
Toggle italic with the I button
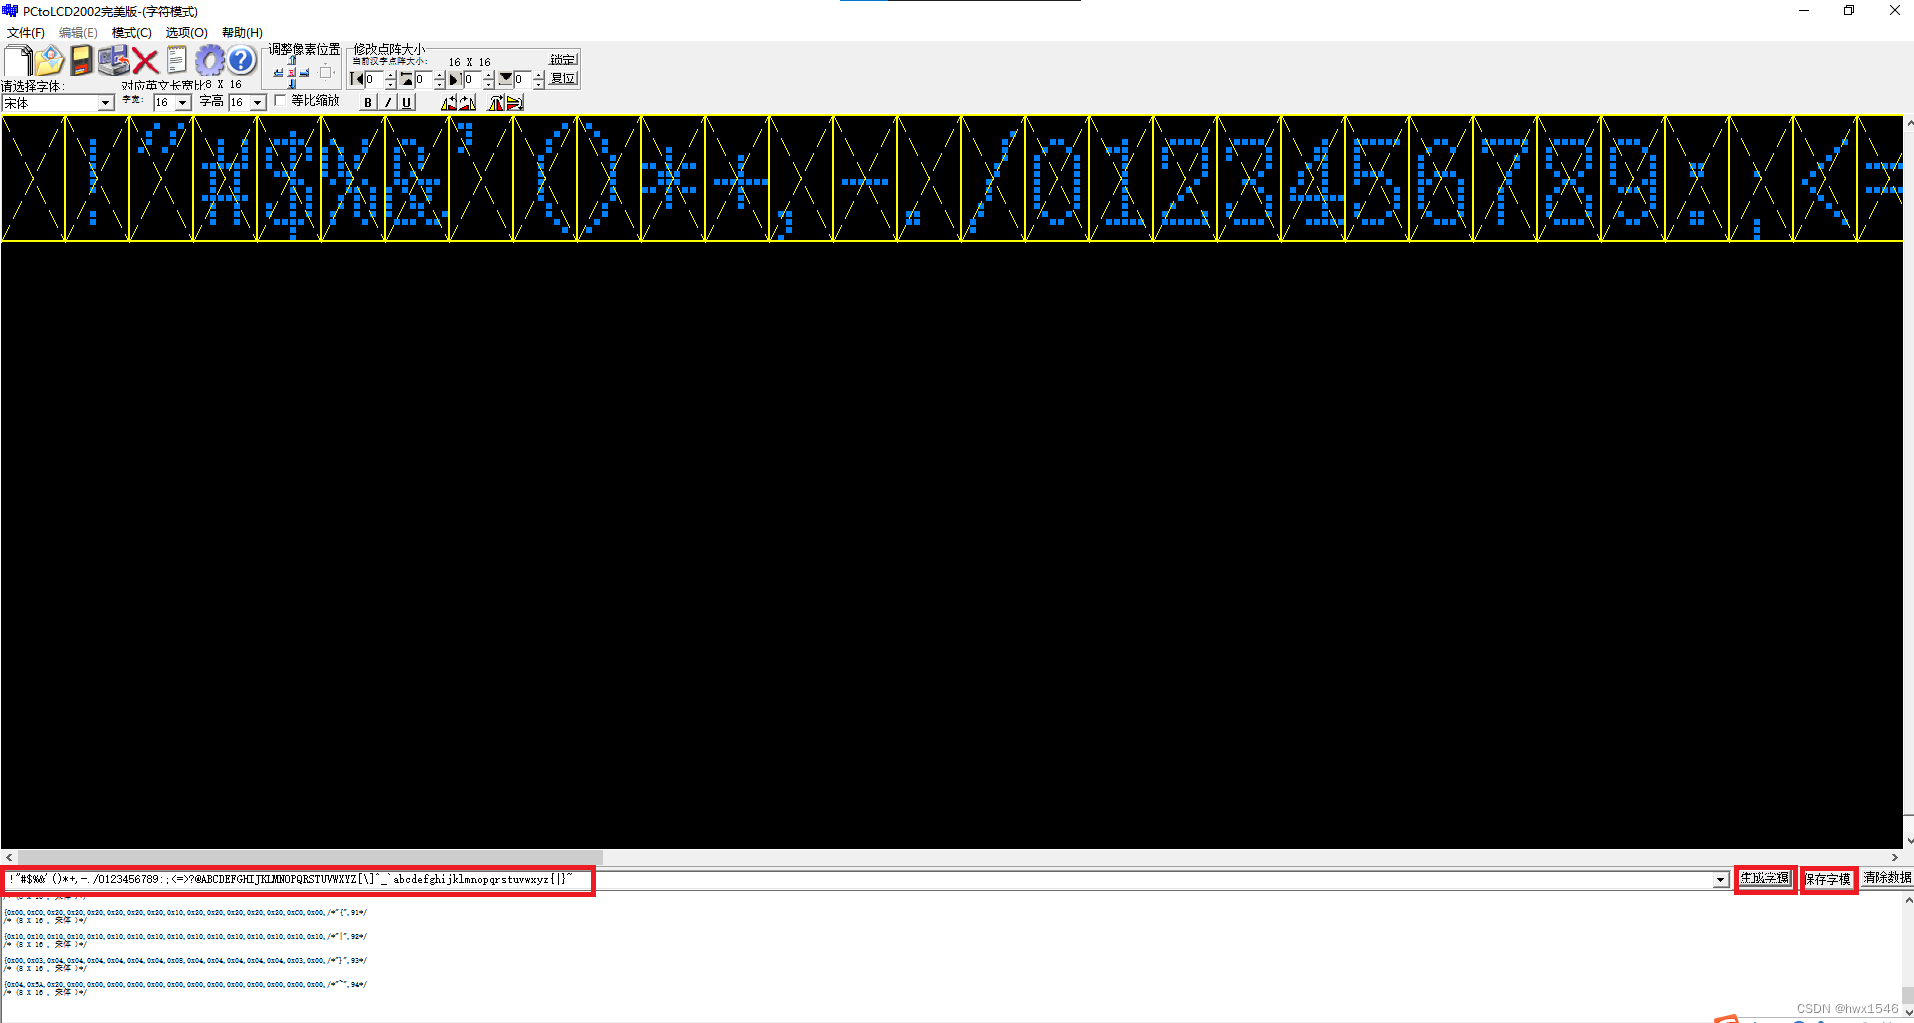(x=388, y=102)
